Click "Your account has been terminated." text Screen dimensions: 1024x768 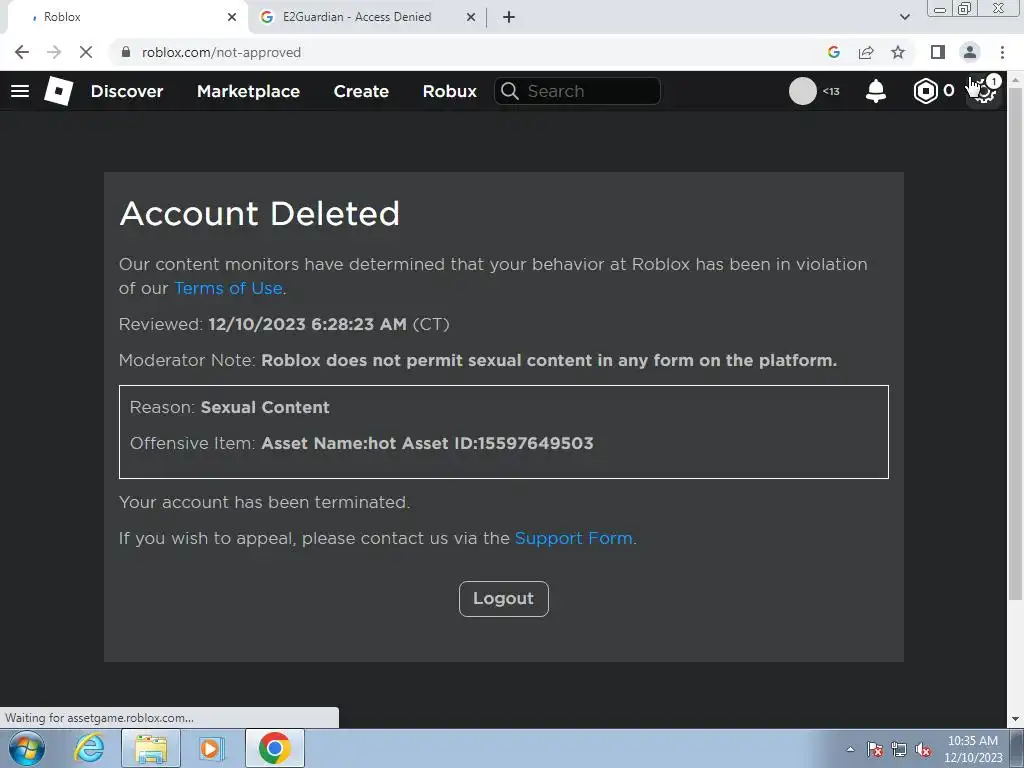264,502
